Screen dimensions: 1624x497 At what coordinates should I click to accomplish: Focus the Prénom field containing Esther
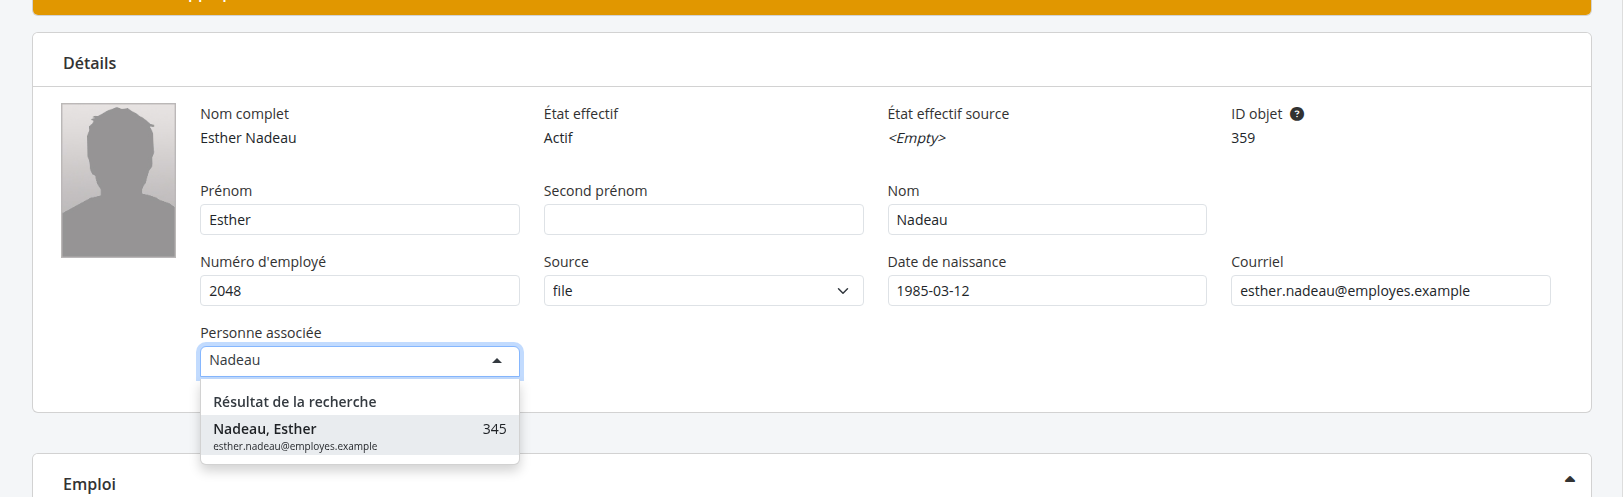click(x=360, y=220)
